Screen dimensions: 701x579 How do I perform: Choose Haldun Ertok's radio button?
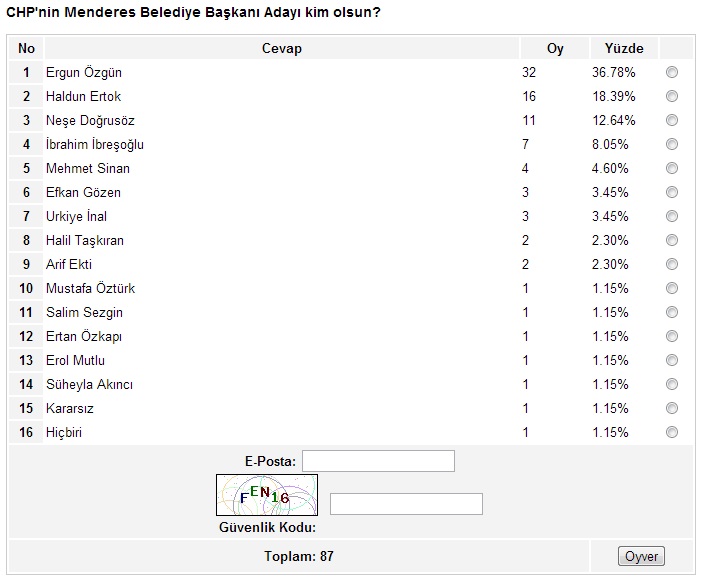coord(671,96)
